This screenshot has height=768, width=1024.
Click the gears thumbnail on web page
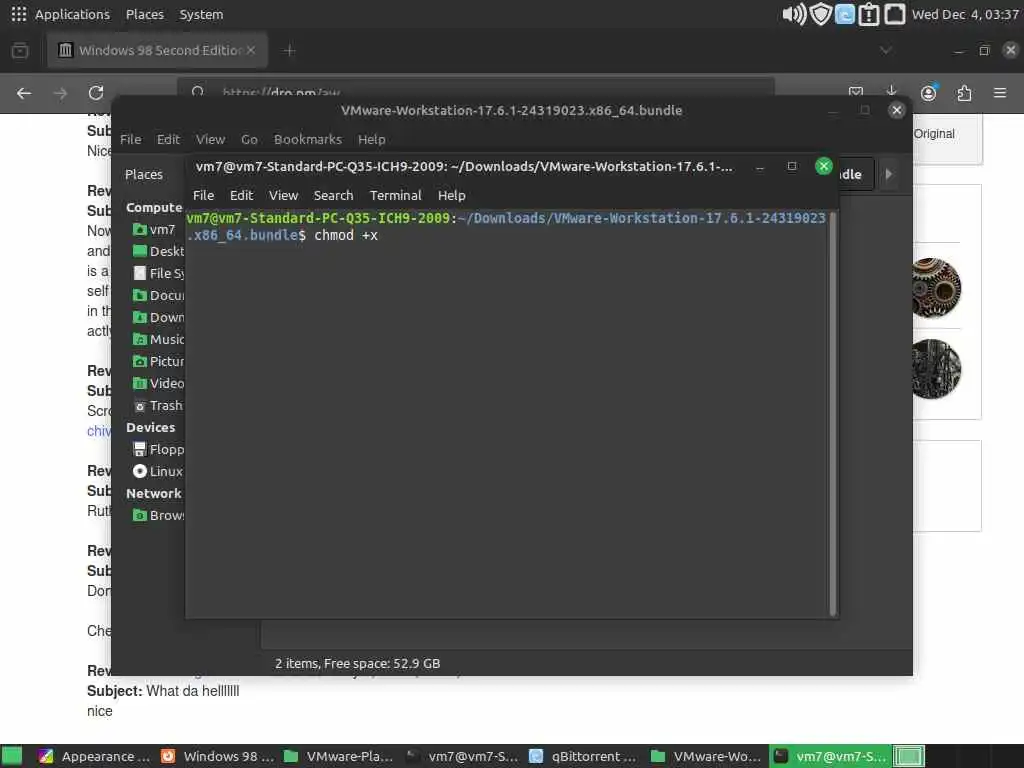coord(936,287)
